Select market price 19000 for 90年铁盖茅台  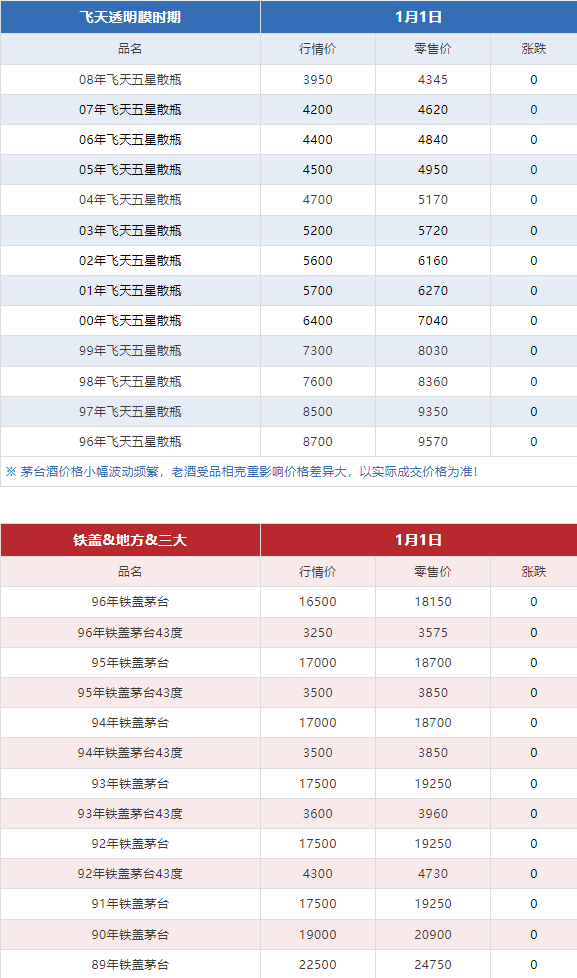[x=318, y=934]
